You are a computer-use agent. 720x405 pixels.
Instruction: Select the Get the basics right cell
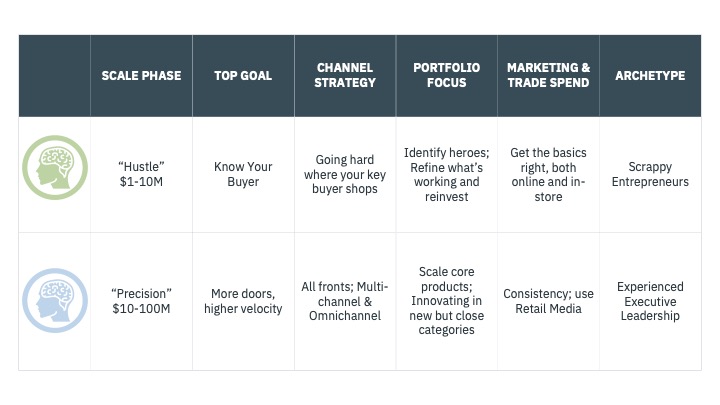coord(548,174)
